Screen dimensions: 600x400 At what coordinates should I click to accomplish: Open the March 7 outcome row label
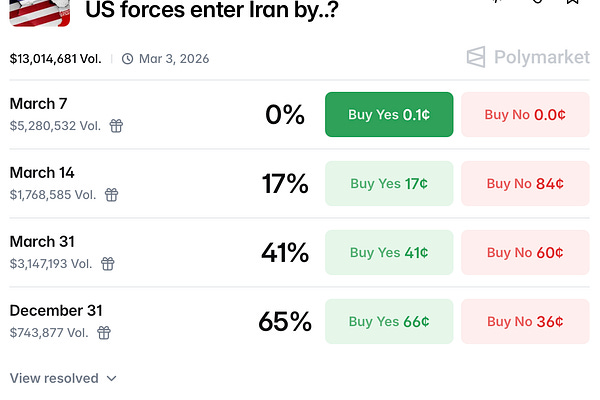pos(38,104)
